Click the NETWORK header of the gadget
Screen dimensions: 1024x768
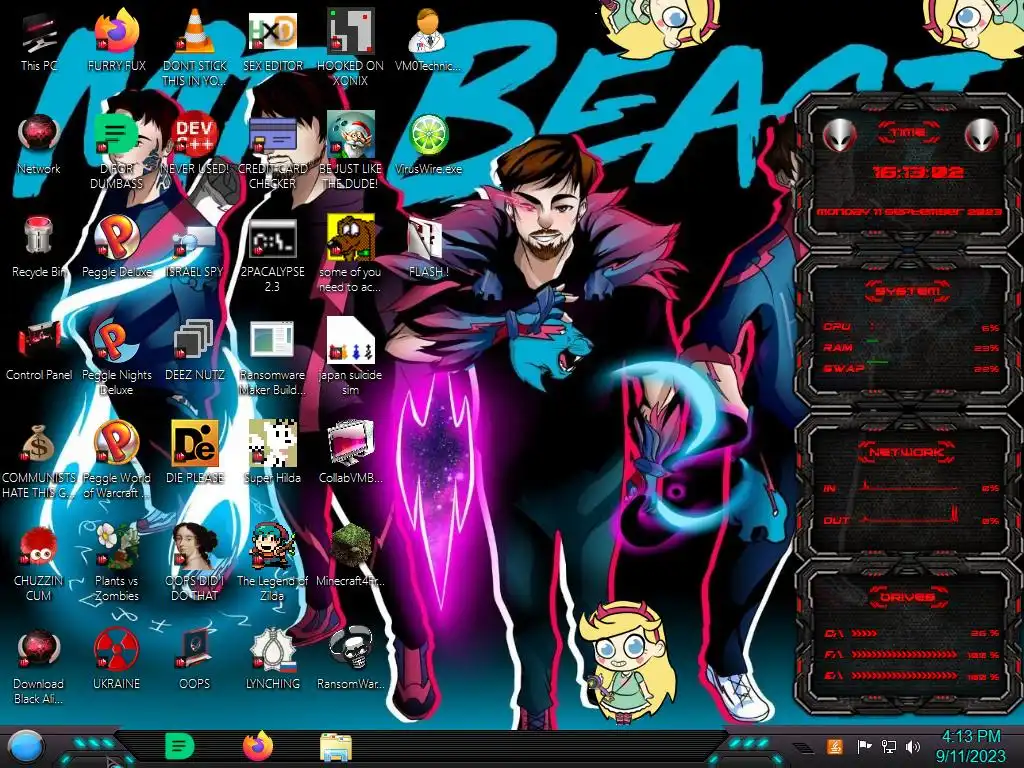[x=907, y=451]
